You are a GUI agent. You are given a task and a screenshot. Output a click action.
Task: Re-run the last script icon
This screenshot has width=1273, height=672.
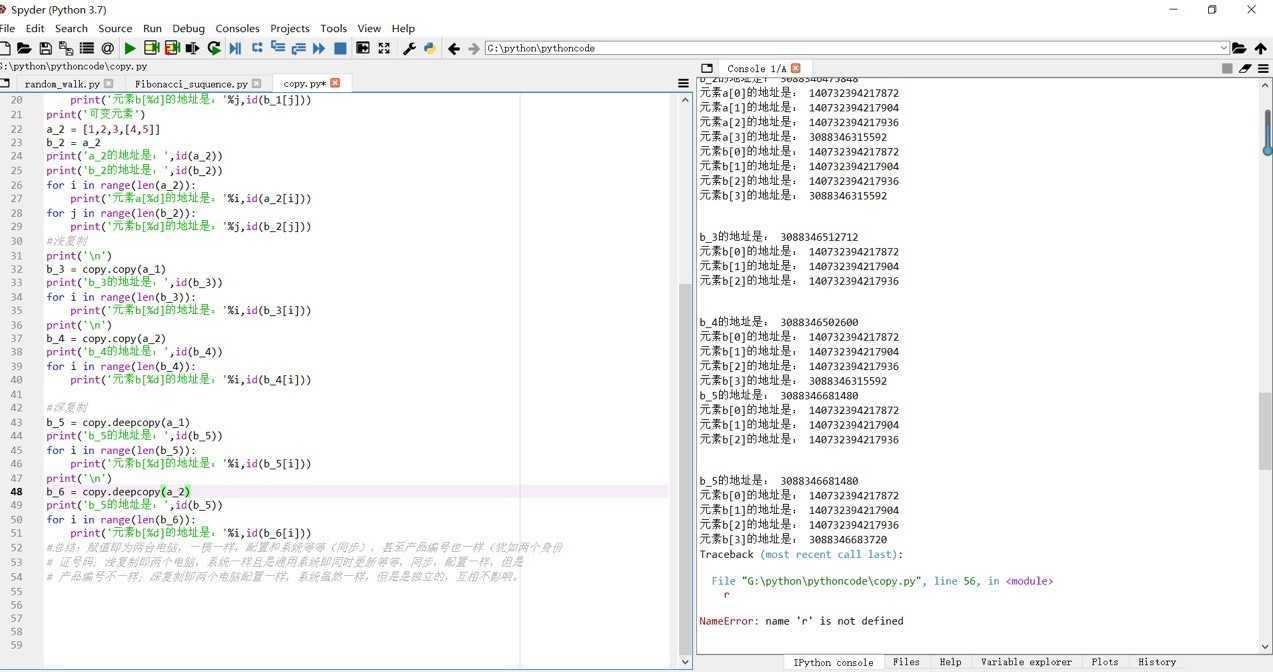[214, 48]
